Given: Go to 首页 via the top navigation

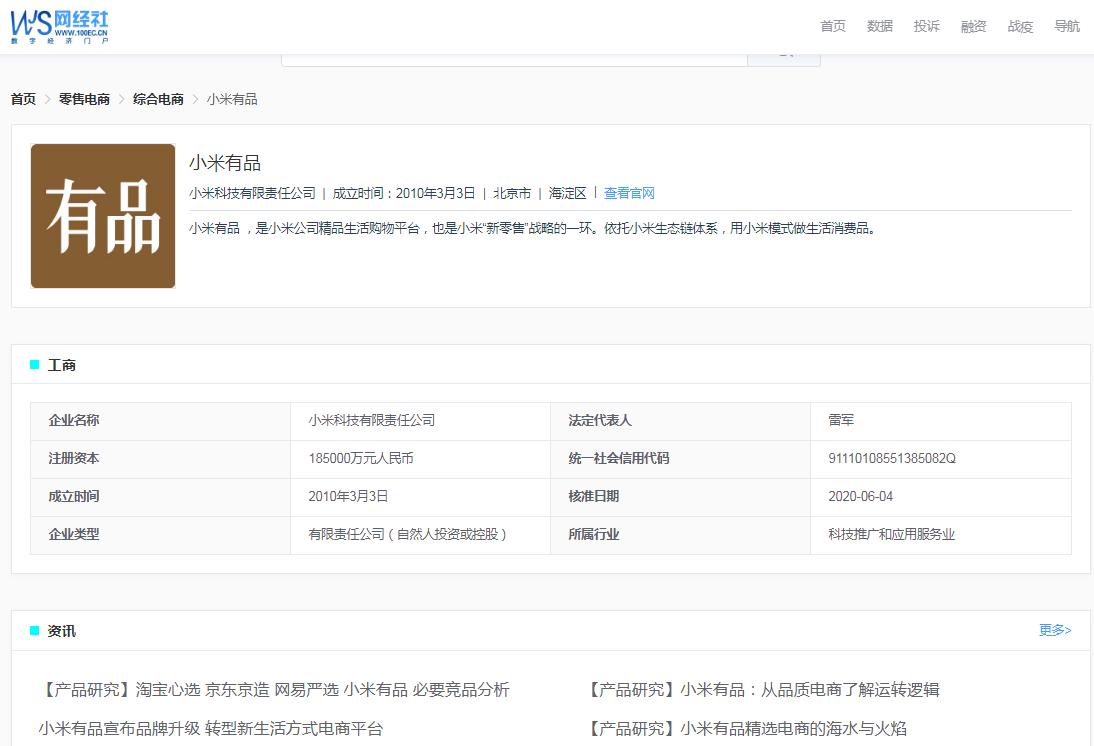Looking at the screenshot, I should 832,26.
